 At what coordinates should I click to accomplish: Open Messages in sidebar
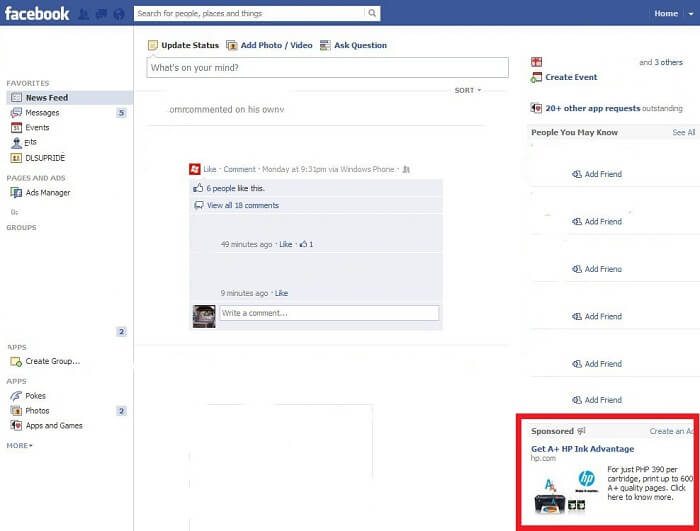(42, 113)
